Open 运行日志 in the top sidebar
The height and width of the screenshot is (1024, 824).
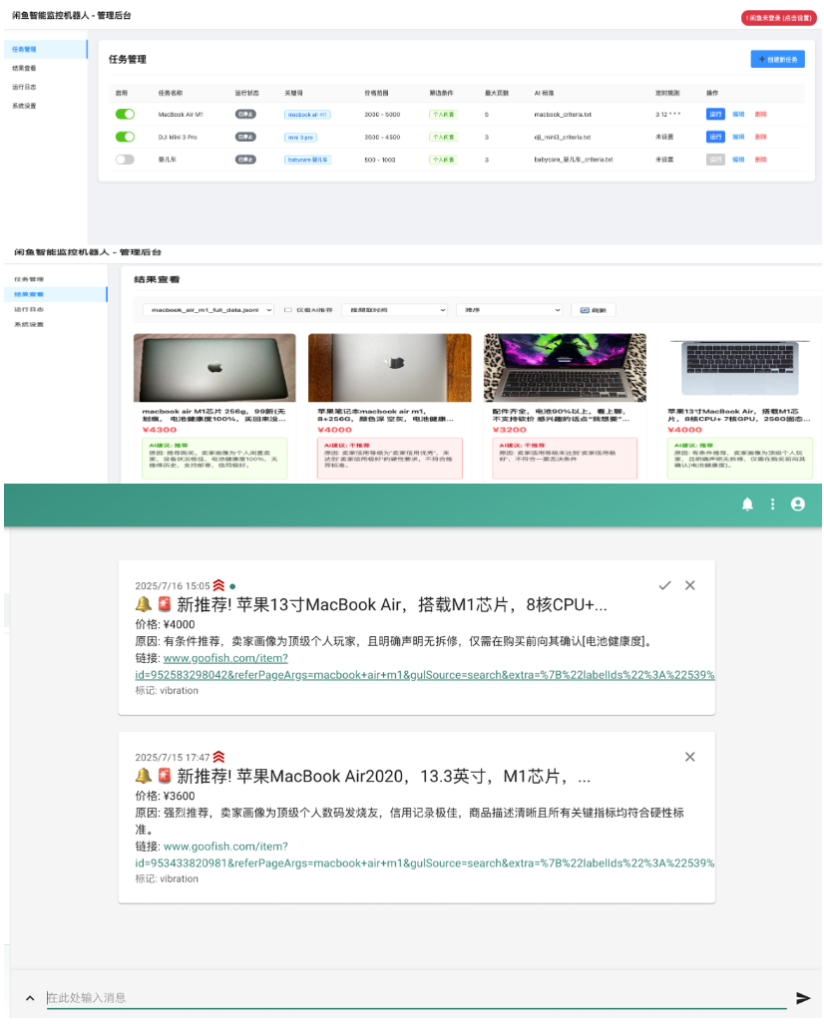[24, 86]
